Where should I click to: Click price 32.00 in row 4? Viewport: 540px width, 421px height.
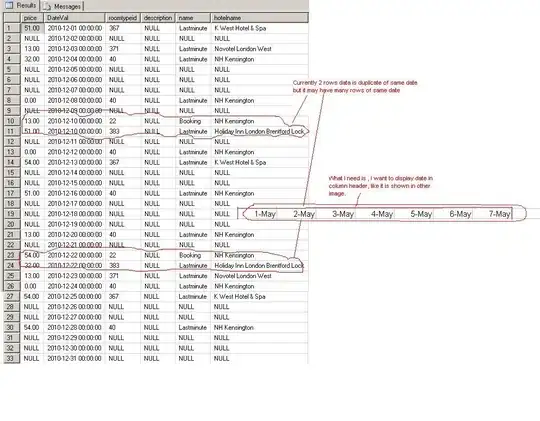click(x=32, y=59)
